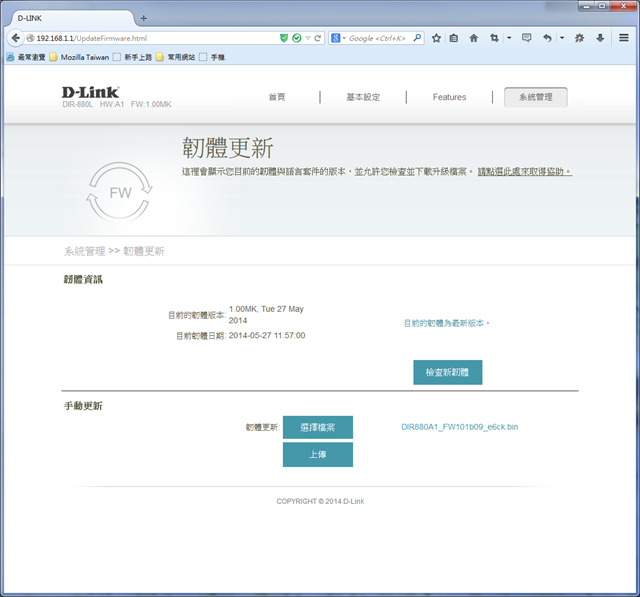The width and height of the screenshot is (640, 597).
Task: Select the 手動更新 section heading
Action: tap(83, 406)
